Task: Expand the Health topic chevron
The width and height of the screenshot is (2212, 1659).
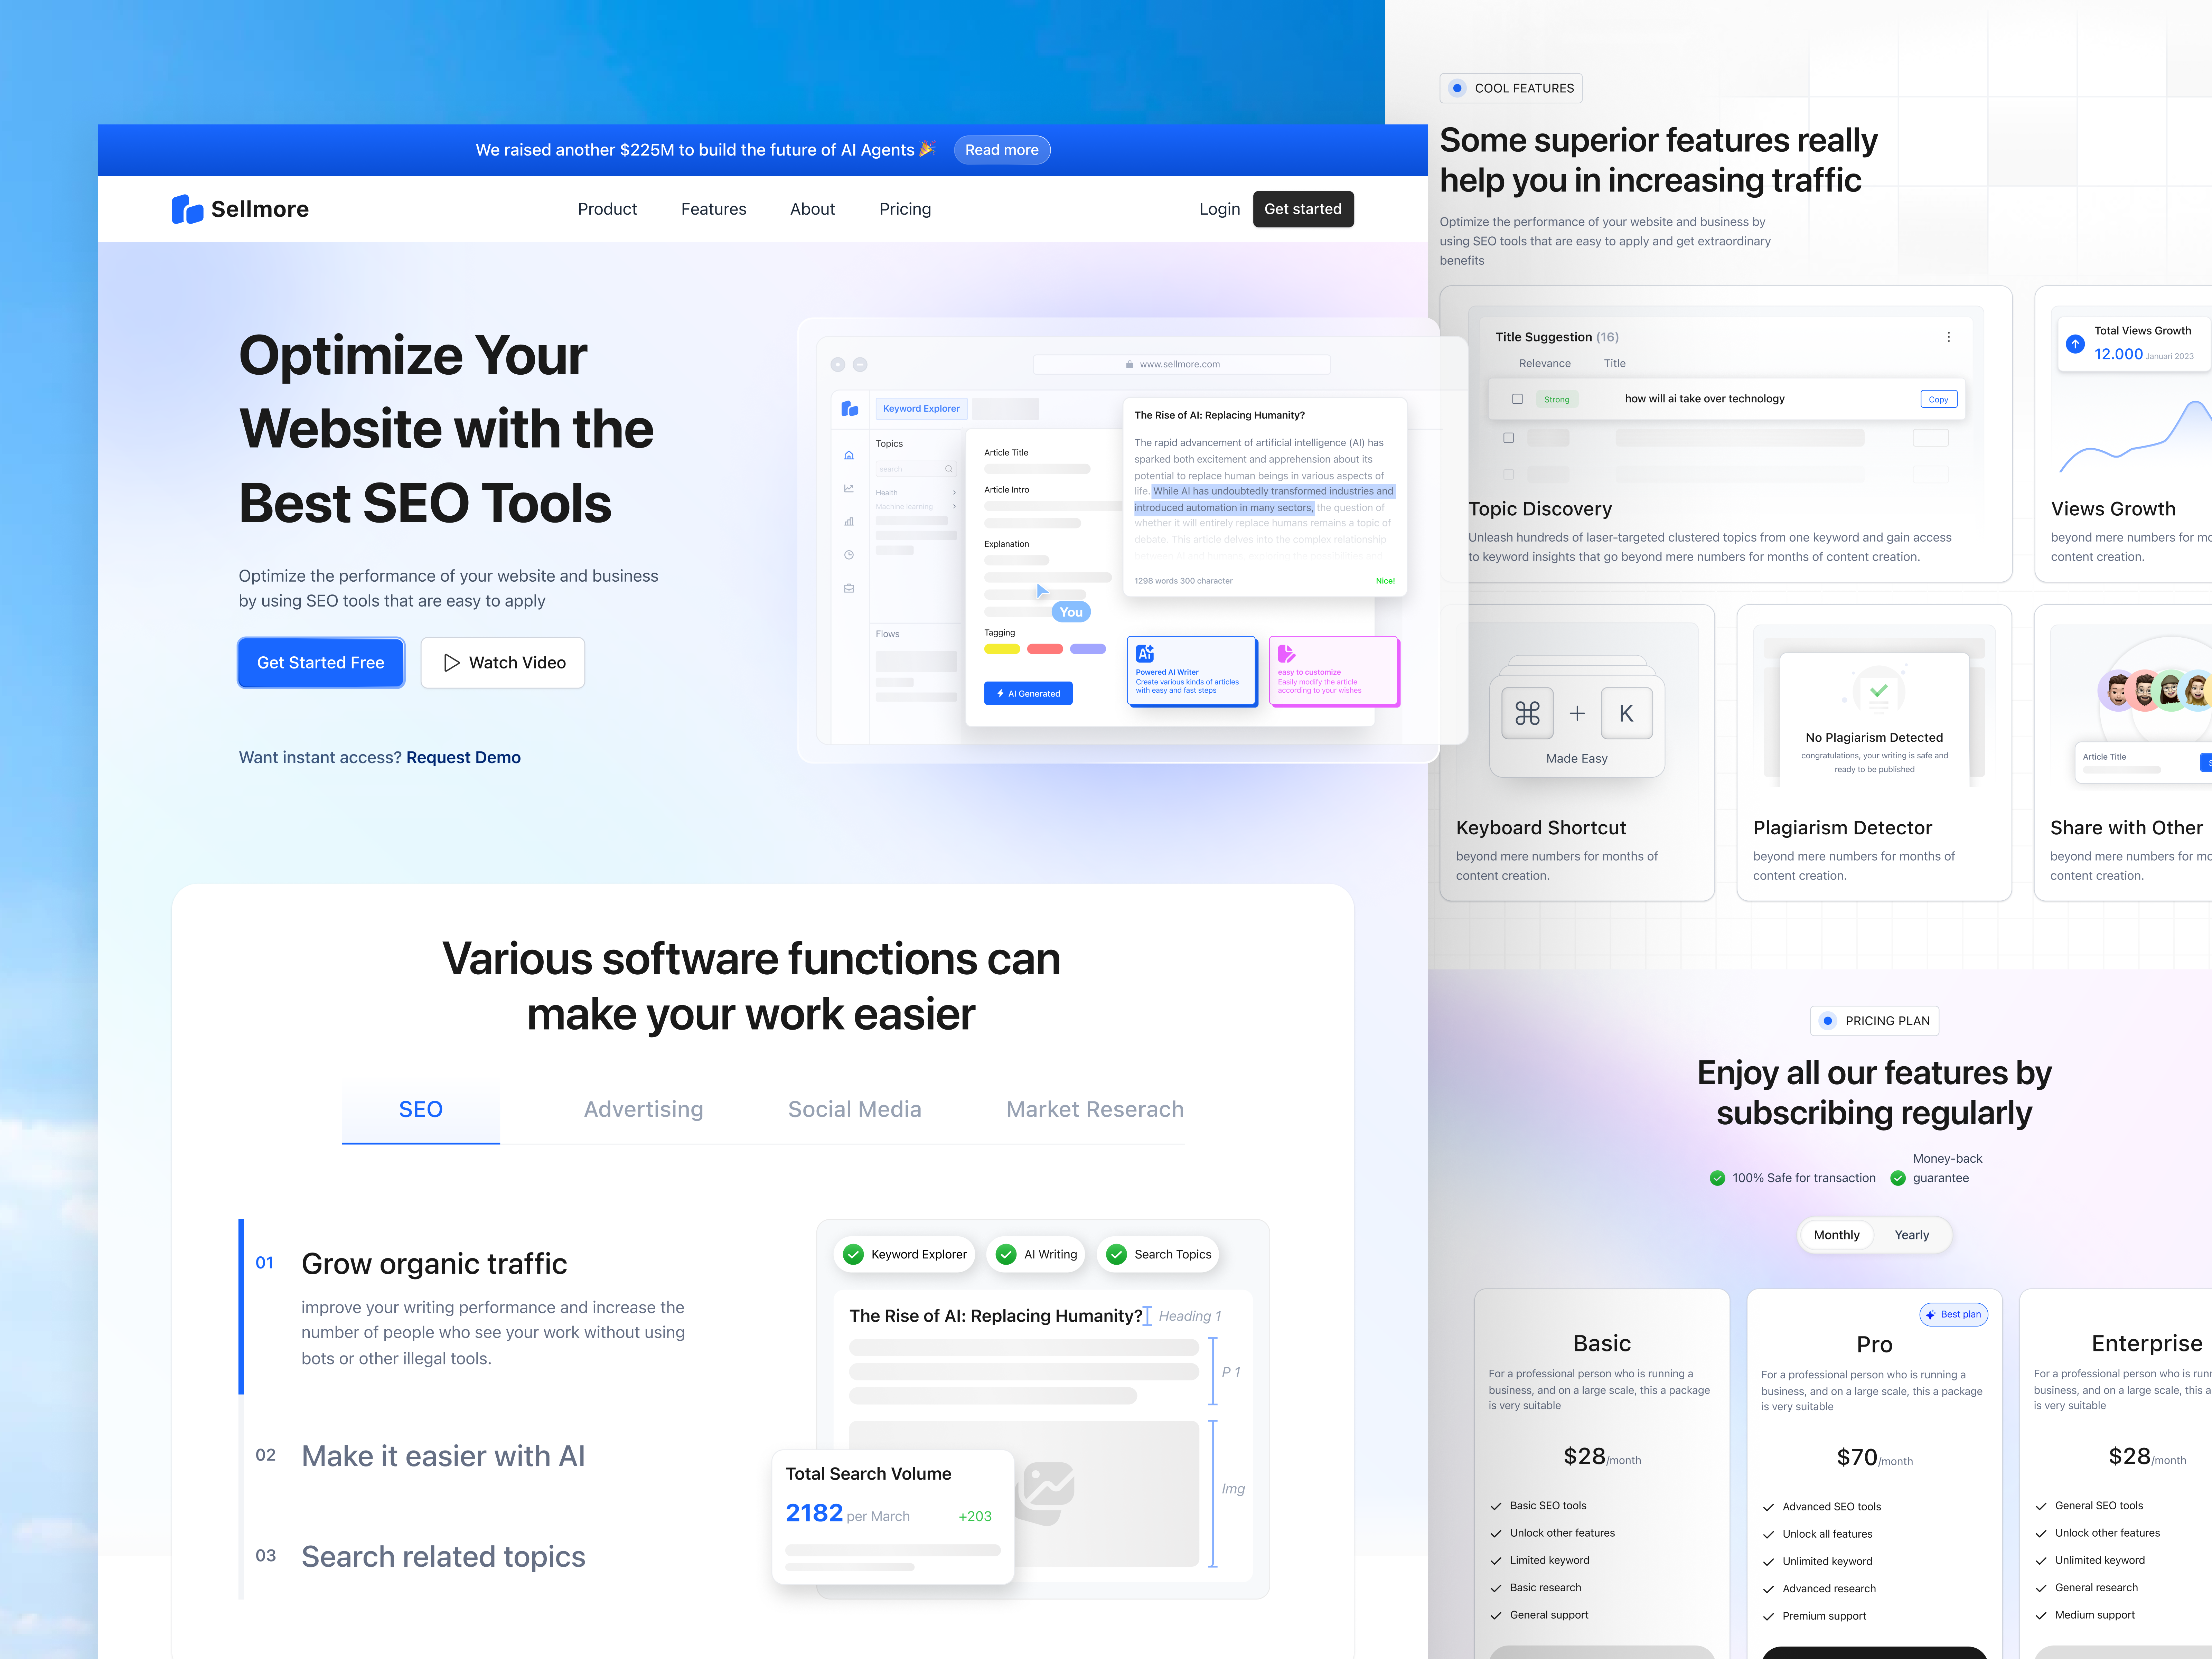Action: (954, 493)
